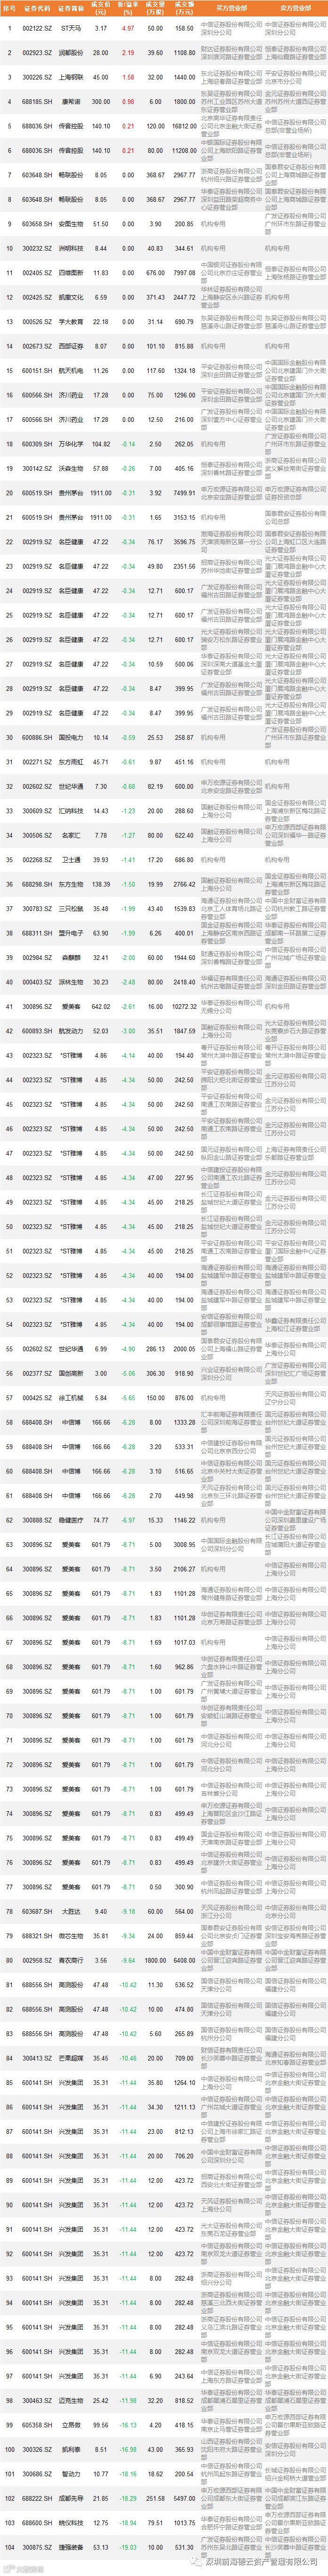Click the 捷强装备 name cell
Screen dimensions: 328x2576
pos(71,2548)
